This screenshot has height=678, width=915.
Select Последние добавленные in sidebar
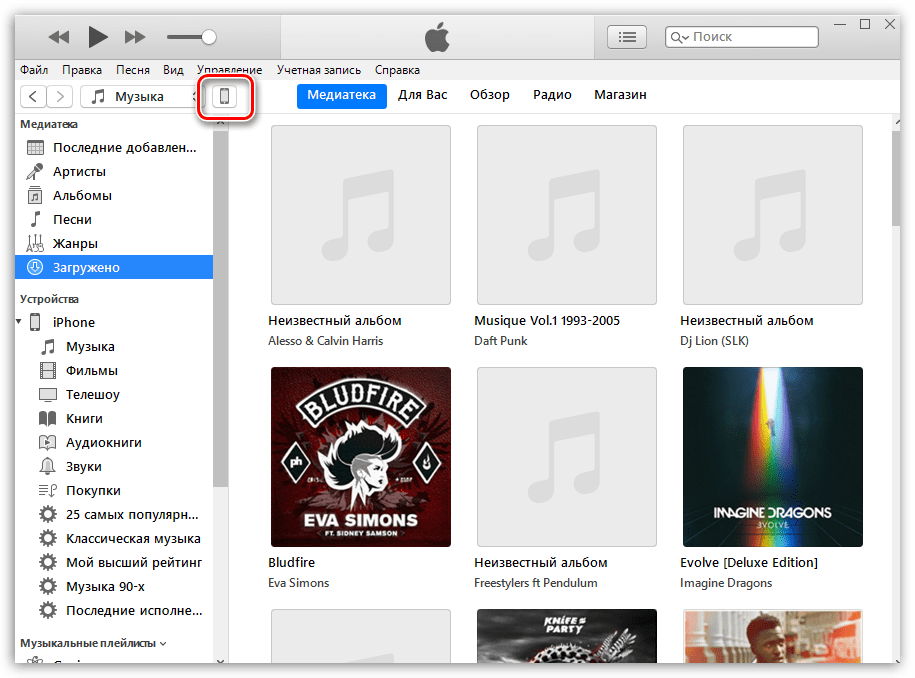click(114, 148)
